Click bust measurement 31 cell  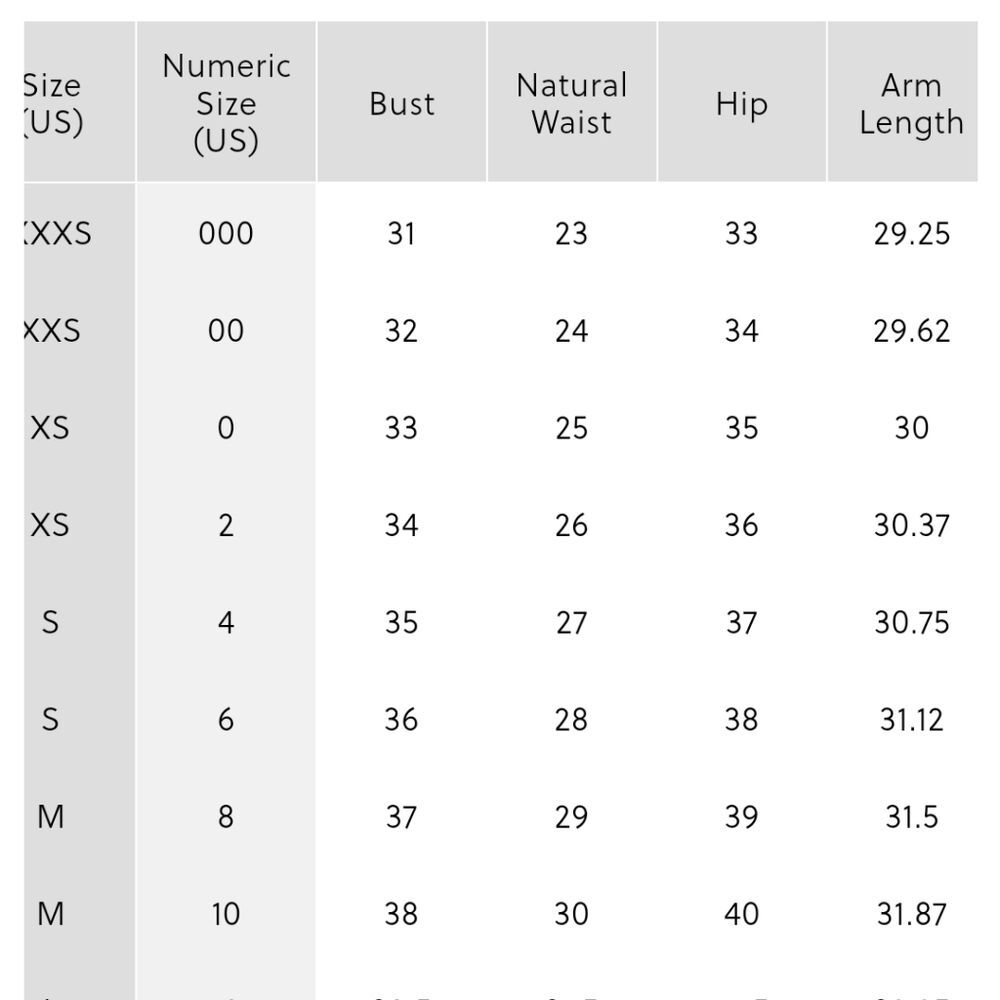(x=402, y=234)
